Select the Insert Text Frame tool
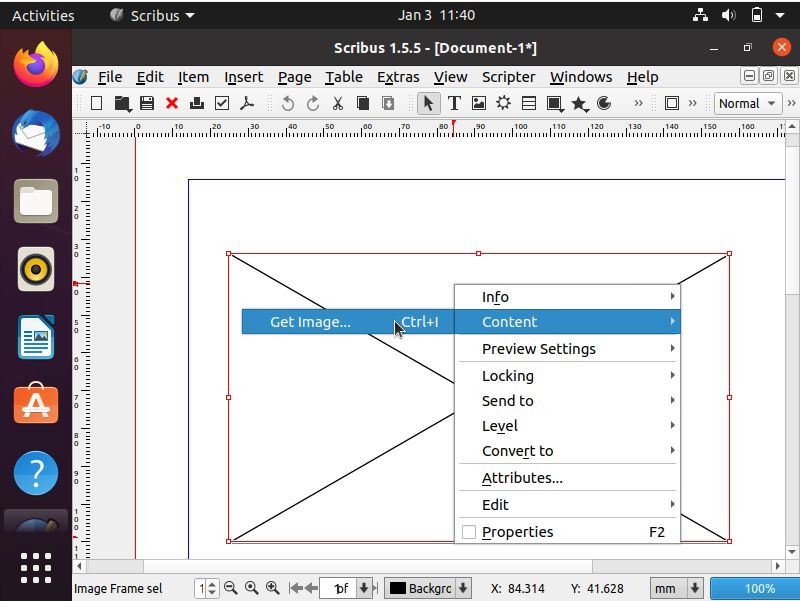 (456, 103)
